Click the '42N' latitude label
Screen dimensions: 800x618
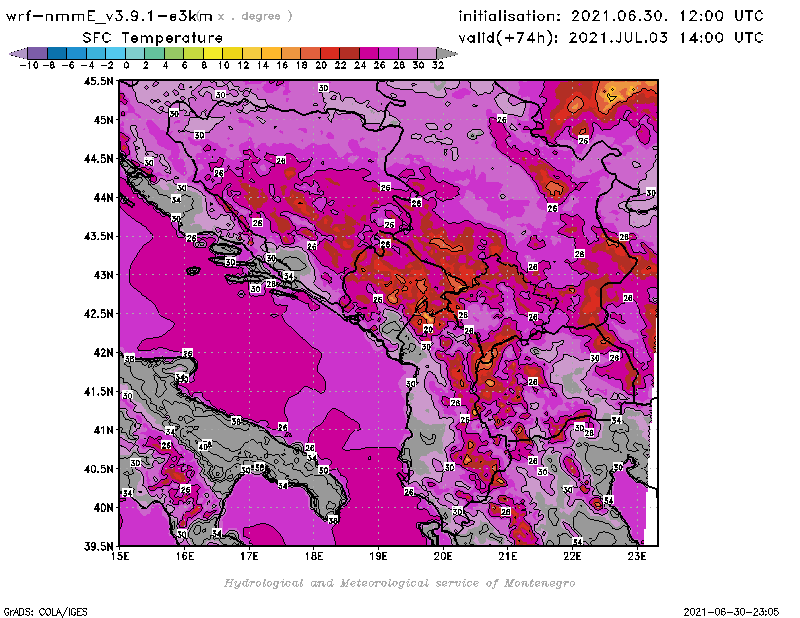pyautogui.click(x=104, y=353)
